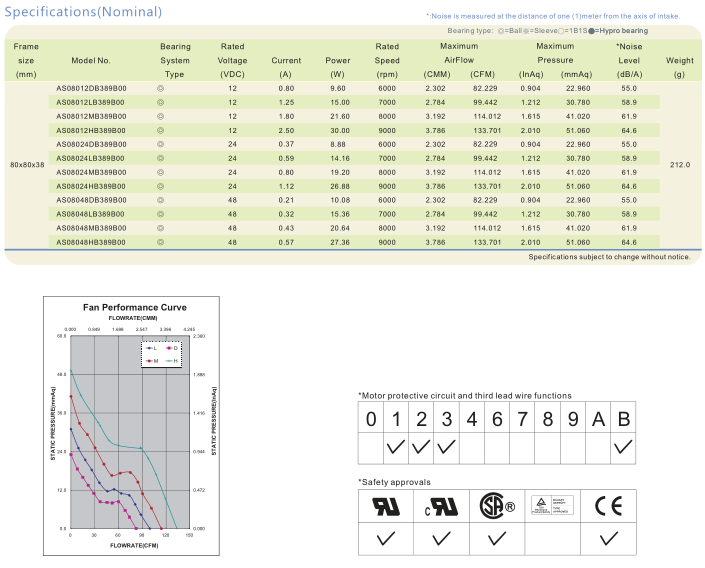Screen dimensions: 705x568
Task: Click the Hypro bearing legend symbol
Action: coord(591,31)
